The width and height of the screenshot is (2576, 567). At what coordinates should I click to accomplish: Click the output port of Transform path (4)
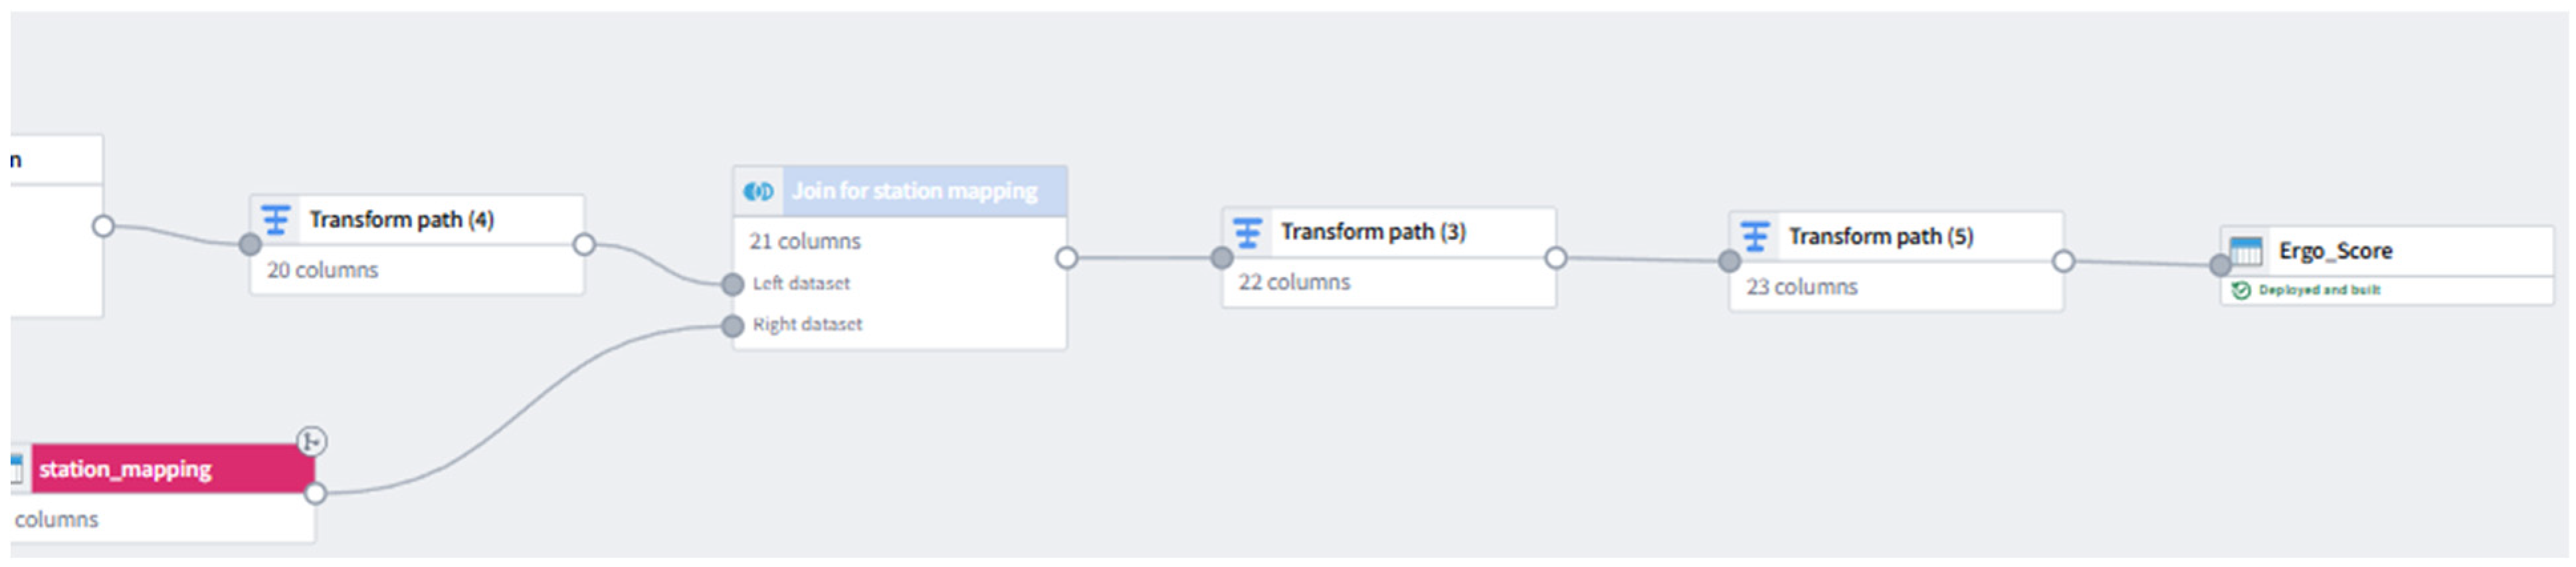coord(584,245)
